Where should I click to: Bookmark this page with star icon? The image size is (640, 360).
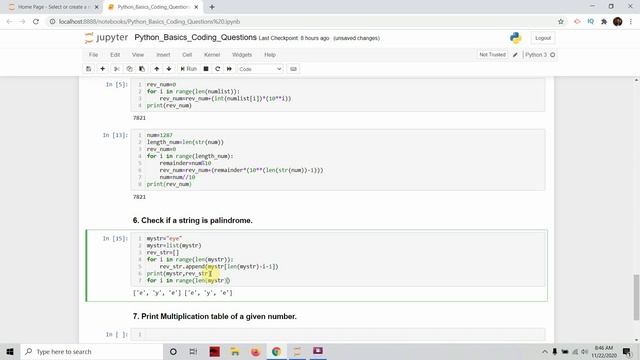(x=561, y=22)
